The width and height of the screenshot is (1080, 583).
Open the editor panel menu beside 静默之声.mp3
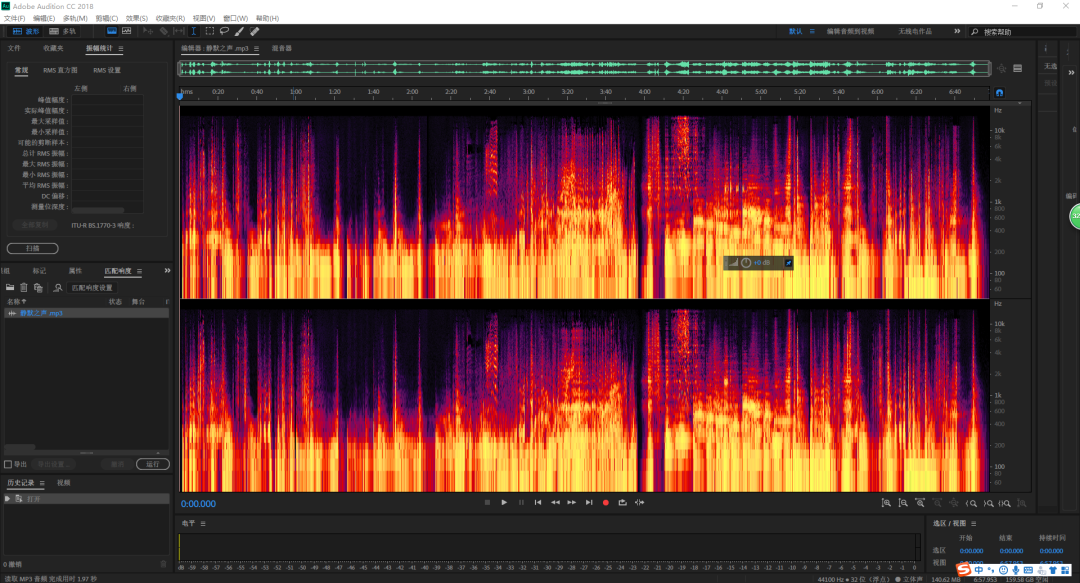coord(256,48)
